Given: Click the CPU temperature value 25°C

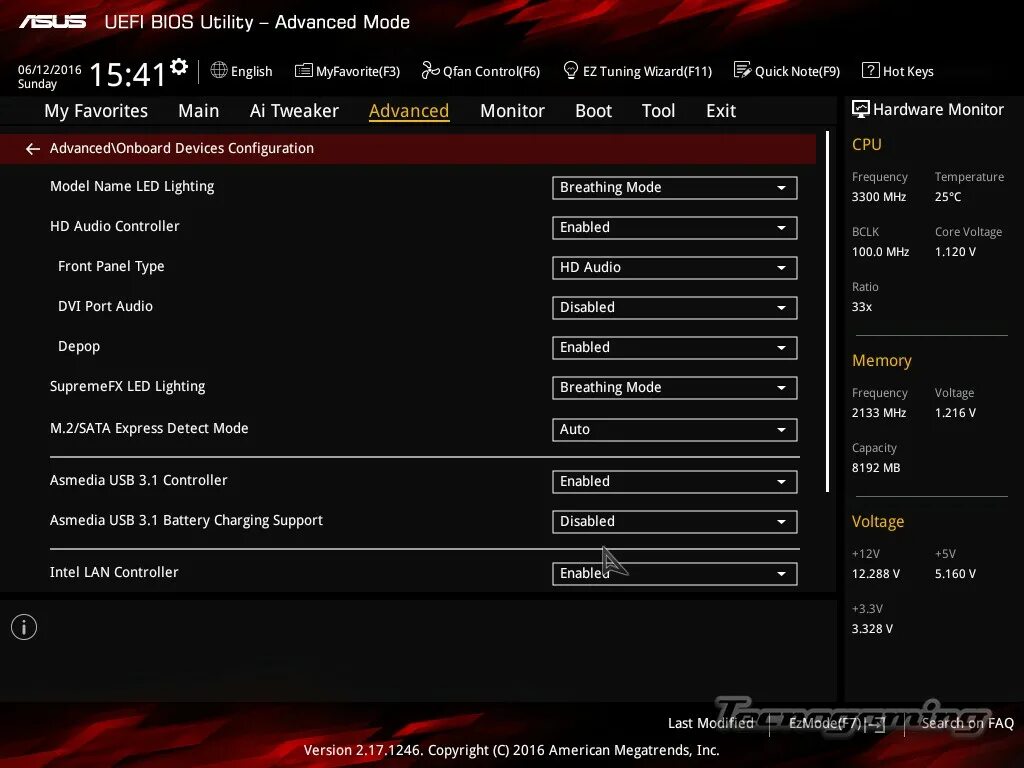Looking at the screenshot, I should (x=948, y=197).
